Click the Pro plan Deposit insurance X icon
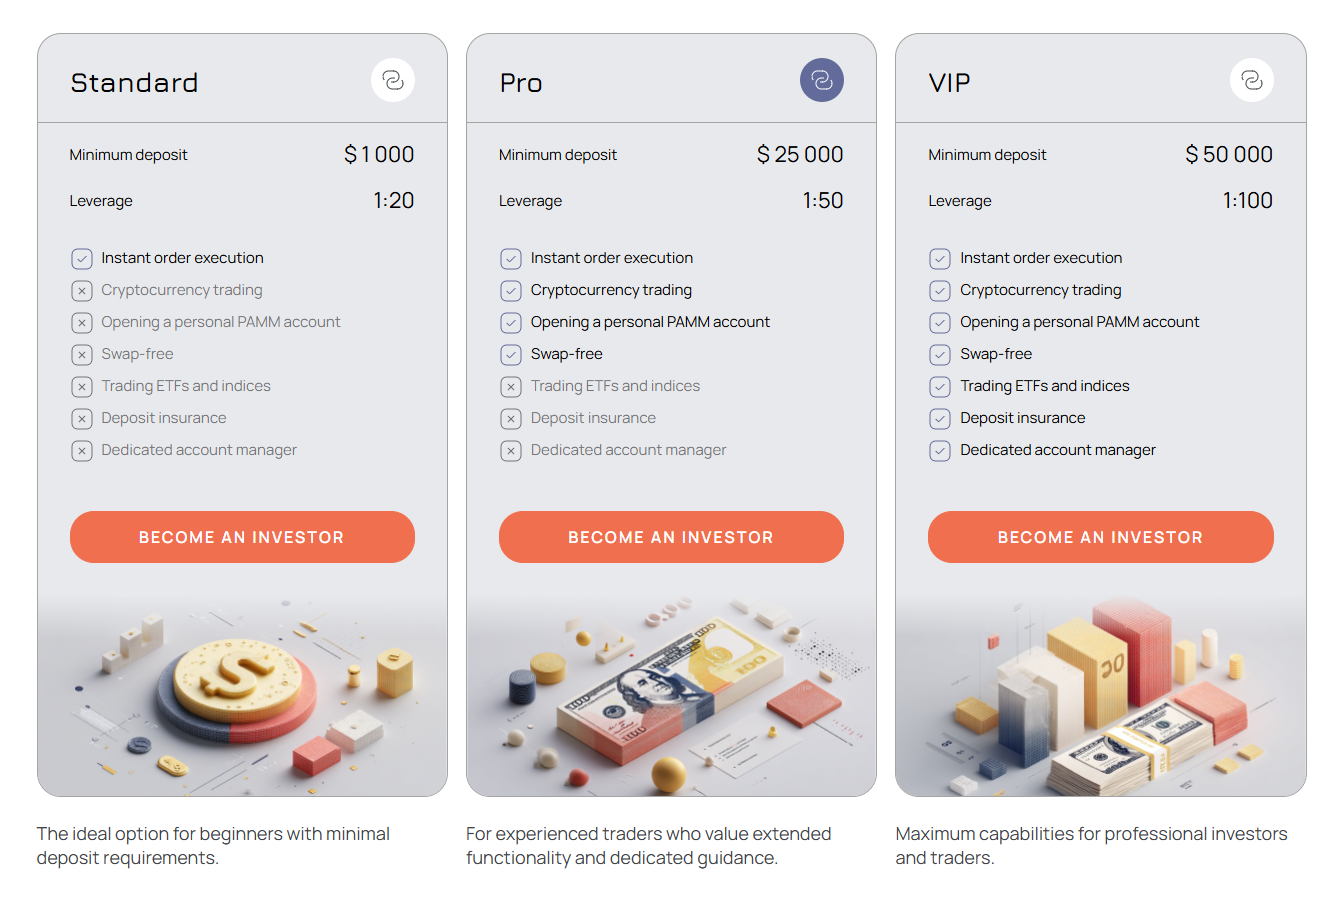 [x=511, y=419]
